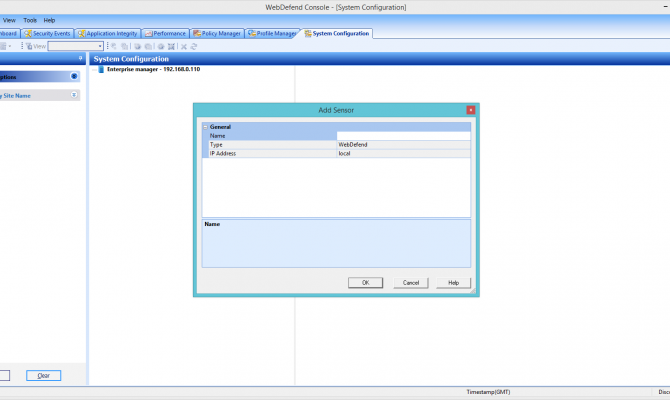Open the toolbar View combo box

click(75, 46)
